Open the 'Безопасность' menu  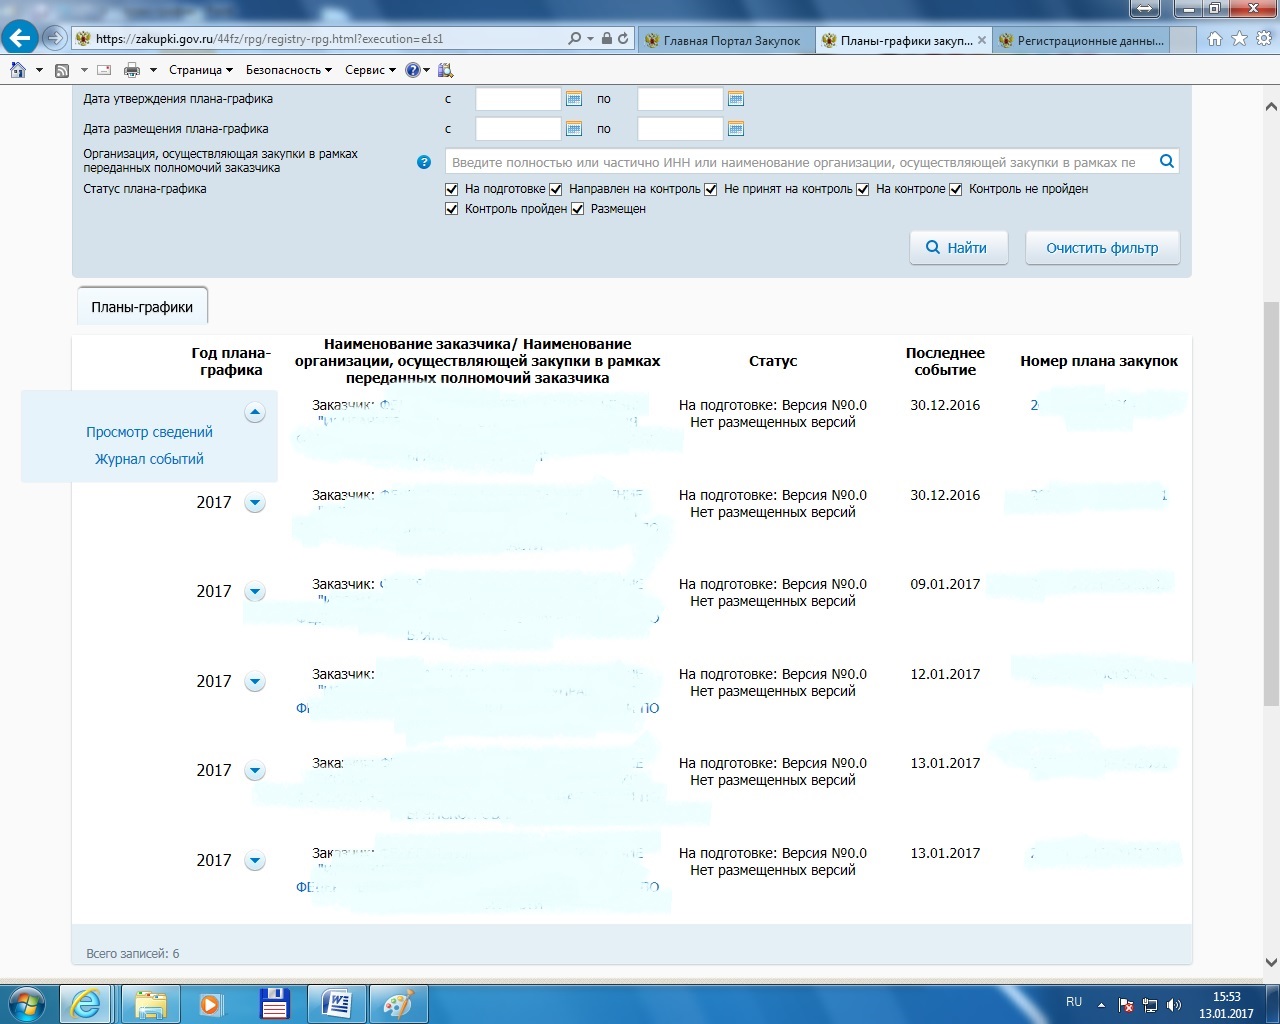[x=288, y=70]
